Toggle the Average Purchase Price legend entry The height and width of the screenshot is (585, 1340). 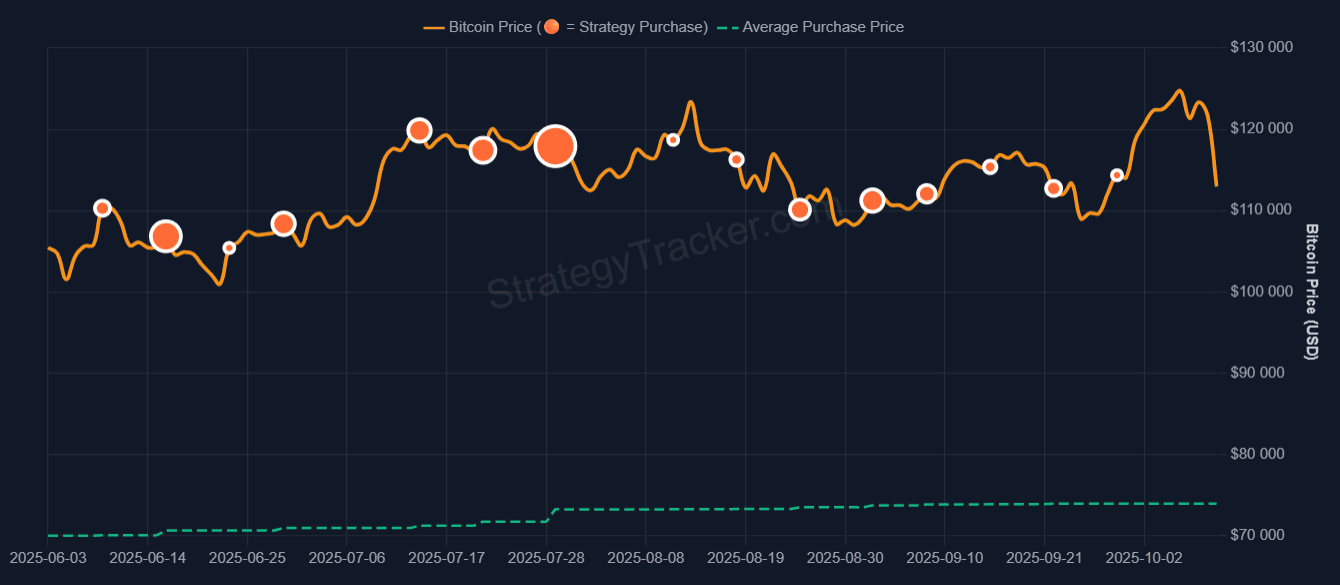(x=822, y=27)
